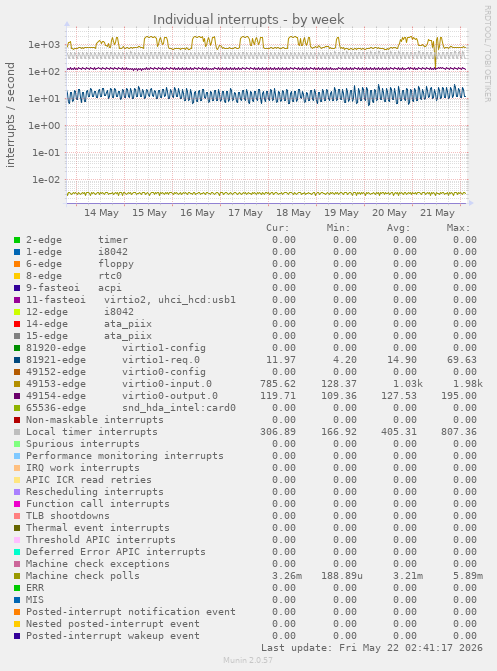
Task: Click the Rescheduling interrupts legend entry
Action: click(95, 492)
